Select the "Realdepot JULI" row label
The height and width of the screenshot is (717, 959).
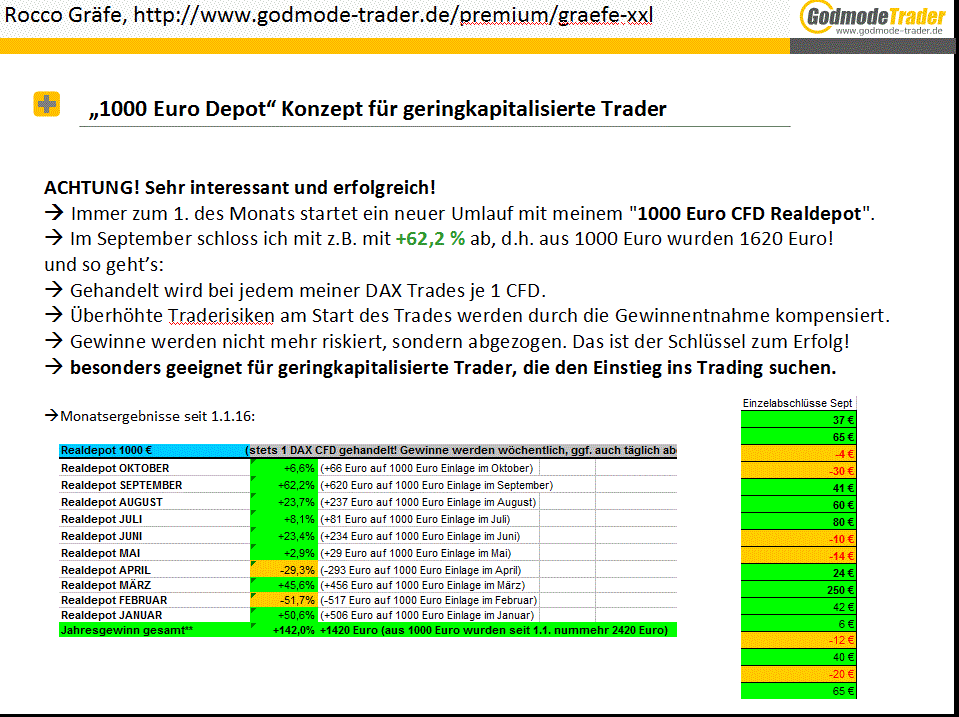(102, 519)
